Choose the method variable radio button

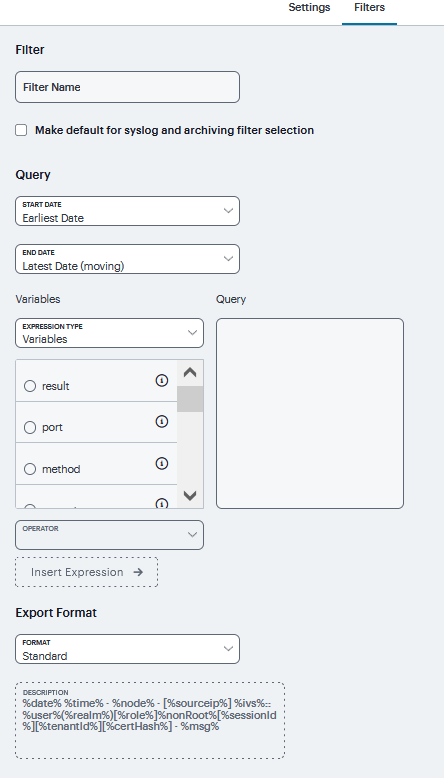pyautogui.click(x=30, y=469)
